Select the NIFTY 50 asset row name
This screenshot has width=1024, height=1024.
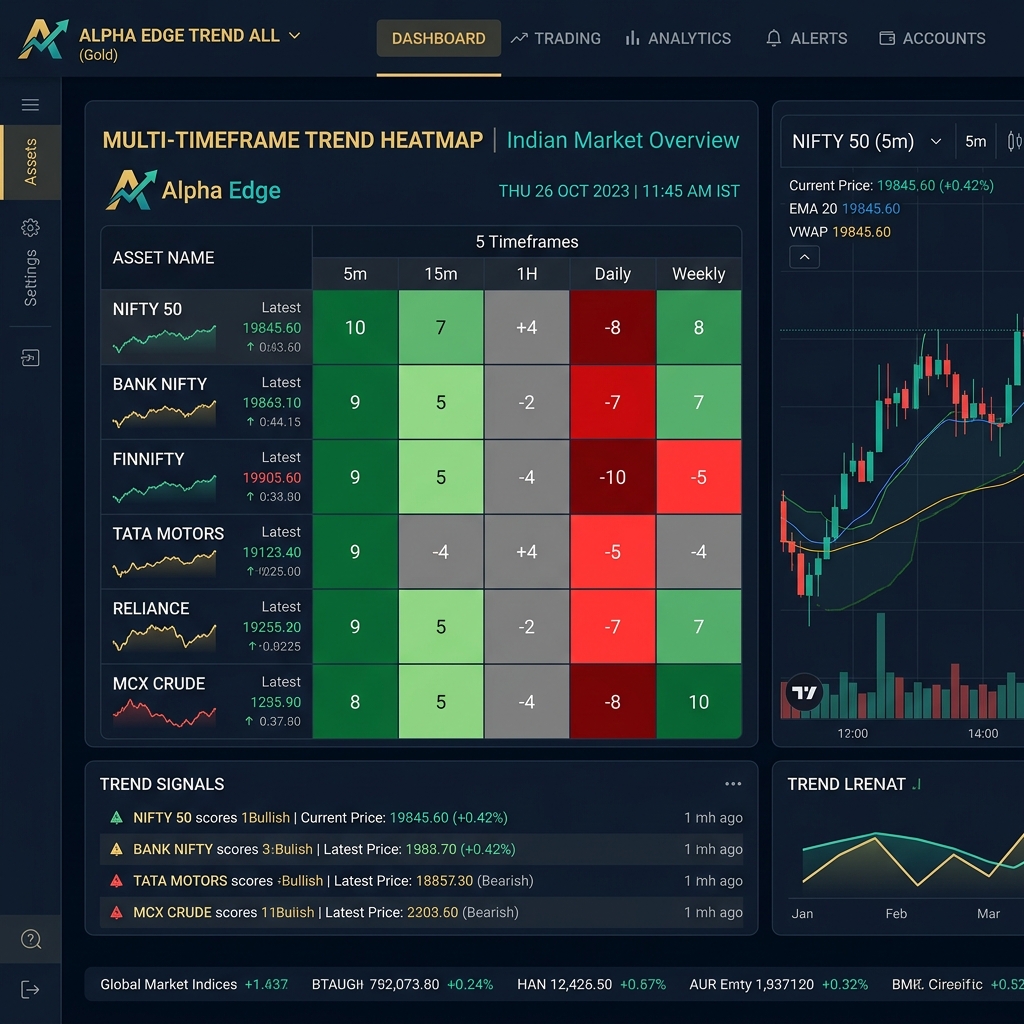pyautogui.click(x=147, y=309)
